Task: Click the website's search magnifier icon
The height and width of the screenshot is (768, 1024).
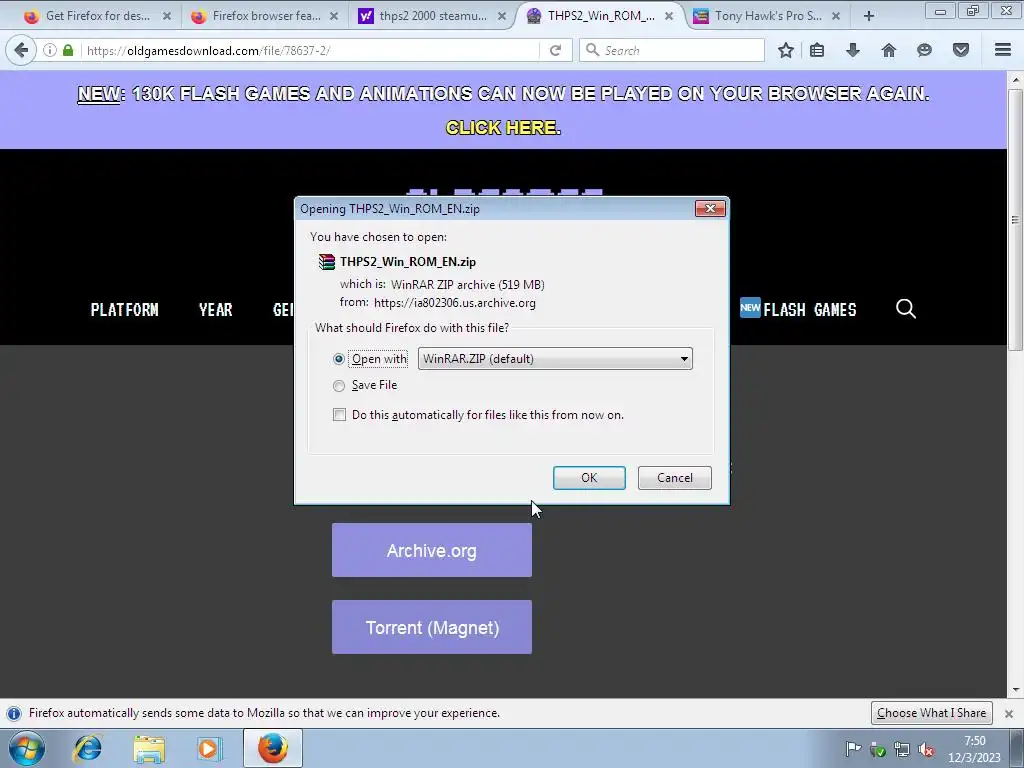Action: click(x=906, y=309)
